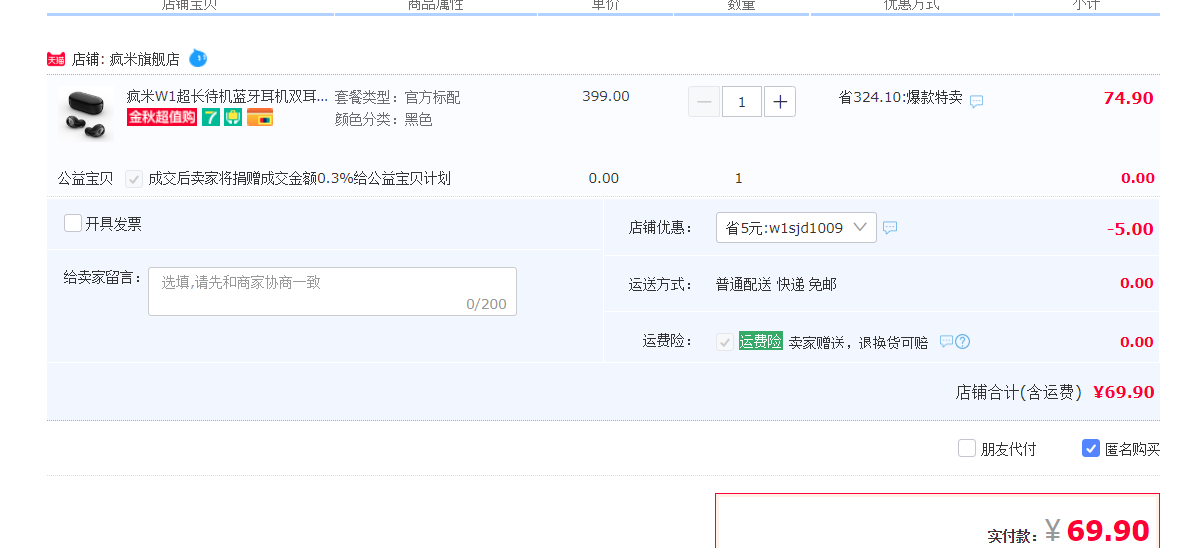Open the 店铺优惠 coupon dropdown

point(796,228)
